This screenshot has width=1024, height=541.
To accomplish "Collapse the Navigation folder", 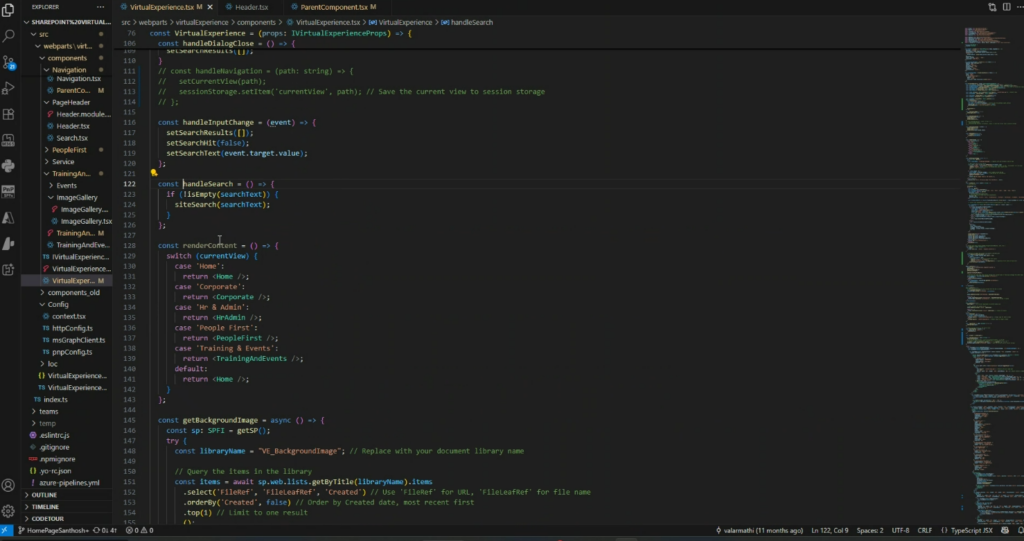I will point(69,70).
